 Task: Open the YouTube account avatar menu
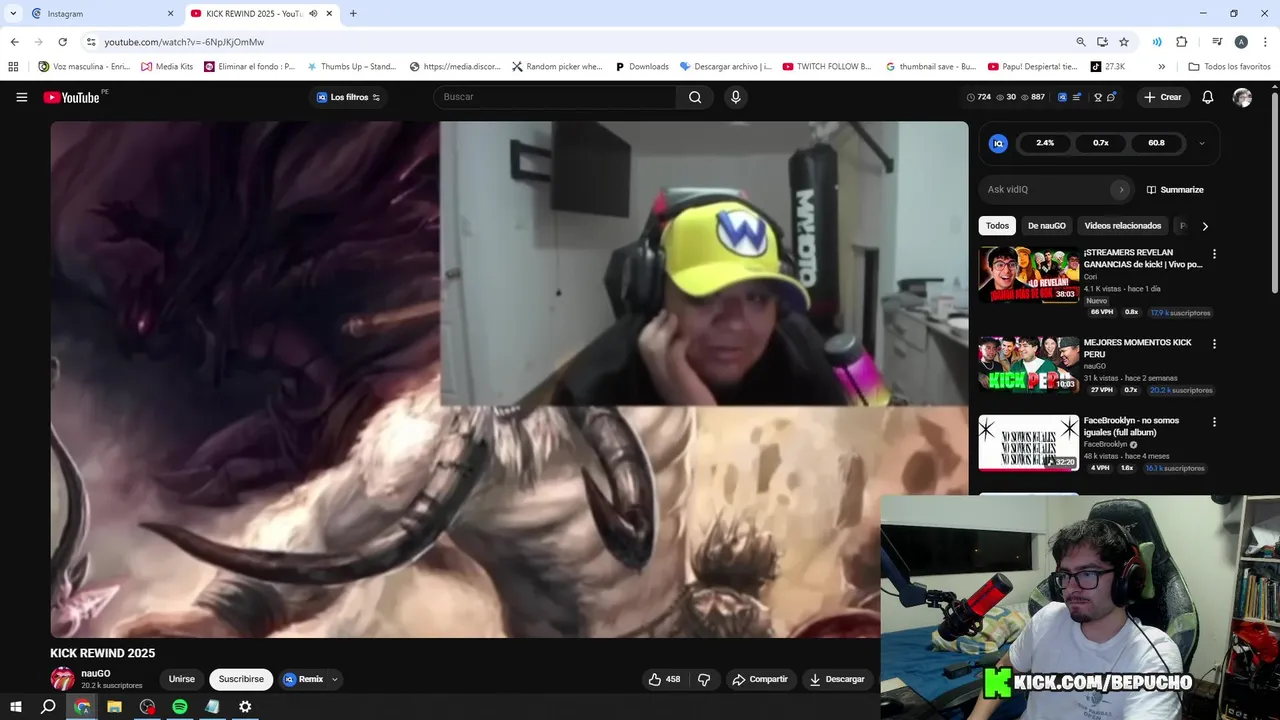[1242, 97]
